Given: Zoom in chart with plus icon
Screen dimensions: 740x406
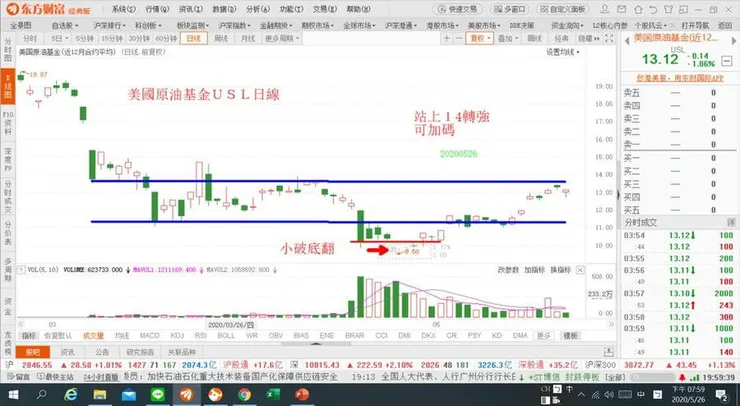Looking at the screenshot, I should pos(446,38).
